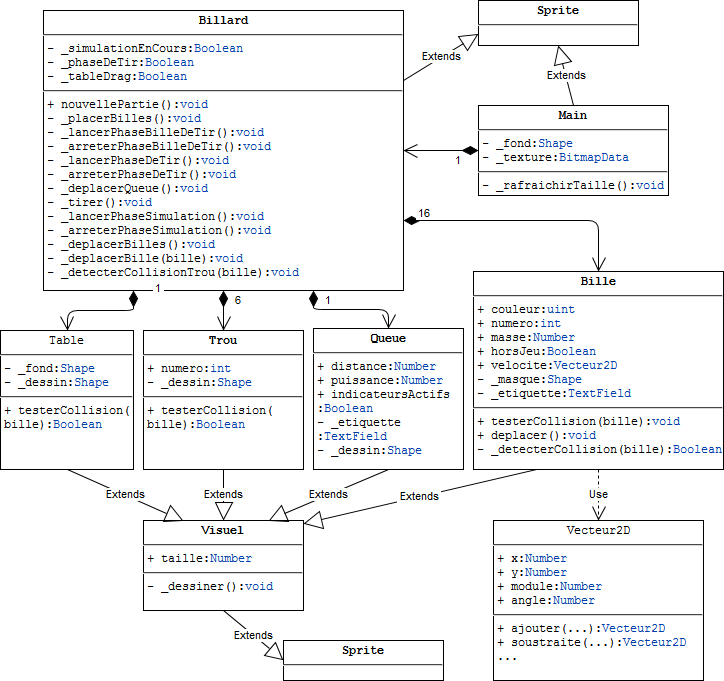Select the masse:Number attribute
This screenshot has width=724, height=681.
tap(526, 337)
